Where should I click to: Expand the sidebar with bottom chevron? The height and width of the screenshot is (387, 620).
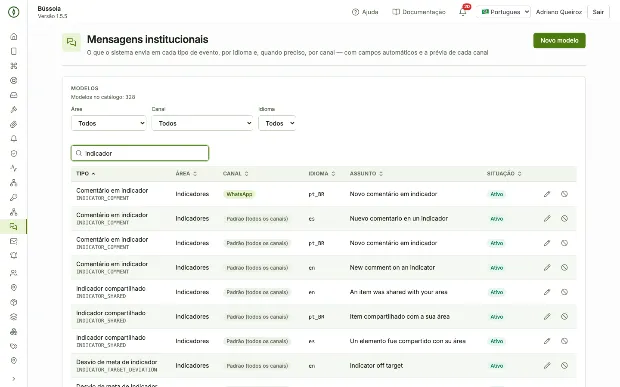tap(14, 379)
